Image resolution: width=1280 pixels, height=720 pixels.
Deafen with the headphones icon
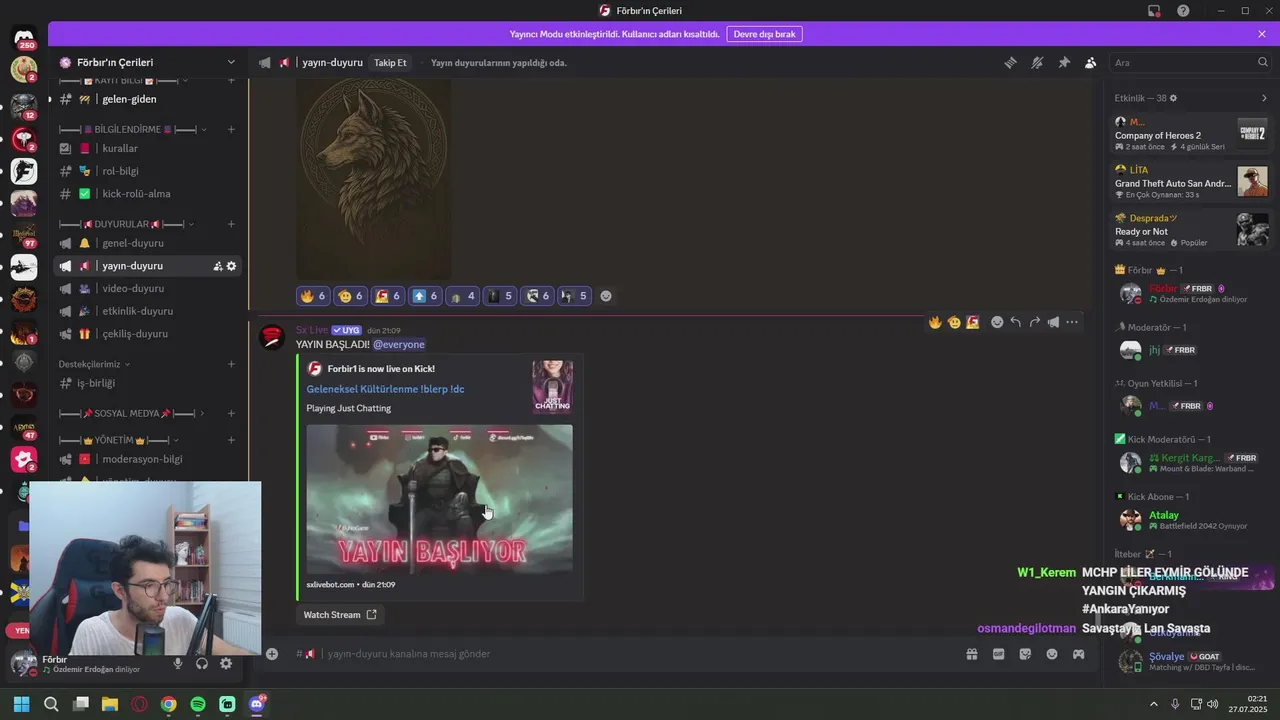tap(202, 663)
